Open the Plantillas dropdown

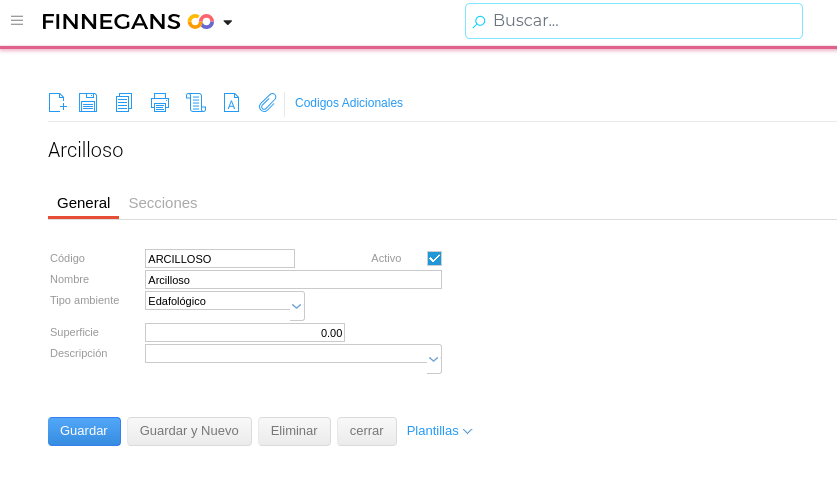coord(440,431)
